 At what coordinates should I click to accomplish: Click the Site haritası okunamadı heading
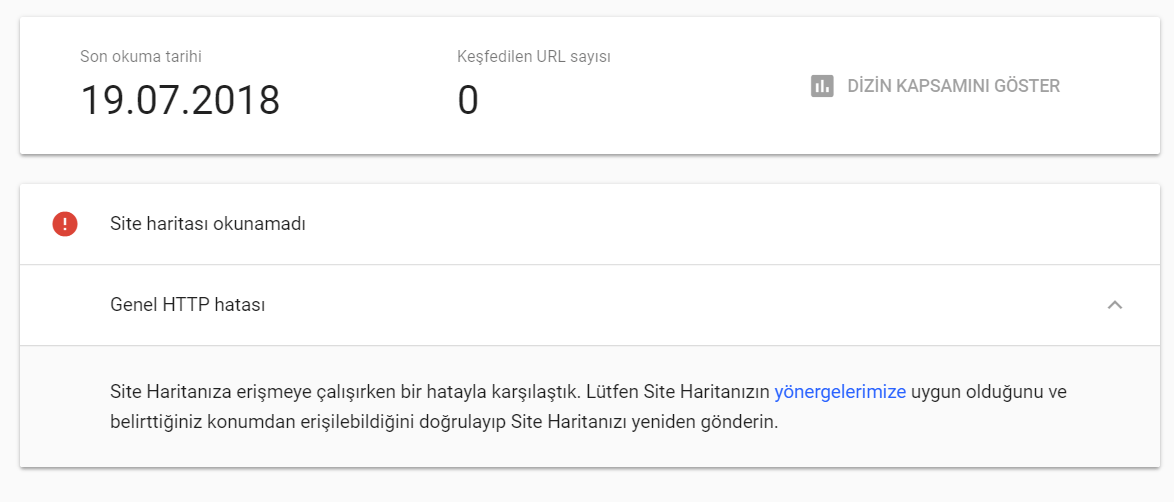point(207,224)
